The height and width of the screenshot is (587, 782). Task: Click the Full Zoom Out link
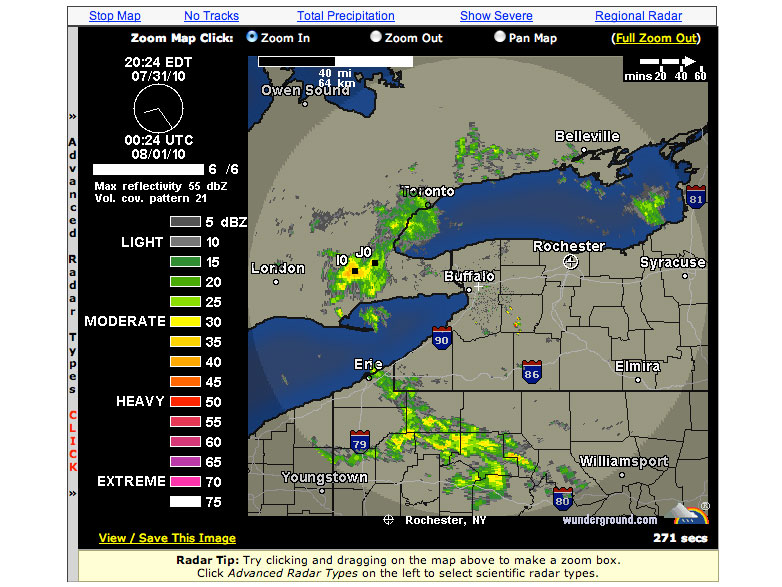click(x=656, y=38)
